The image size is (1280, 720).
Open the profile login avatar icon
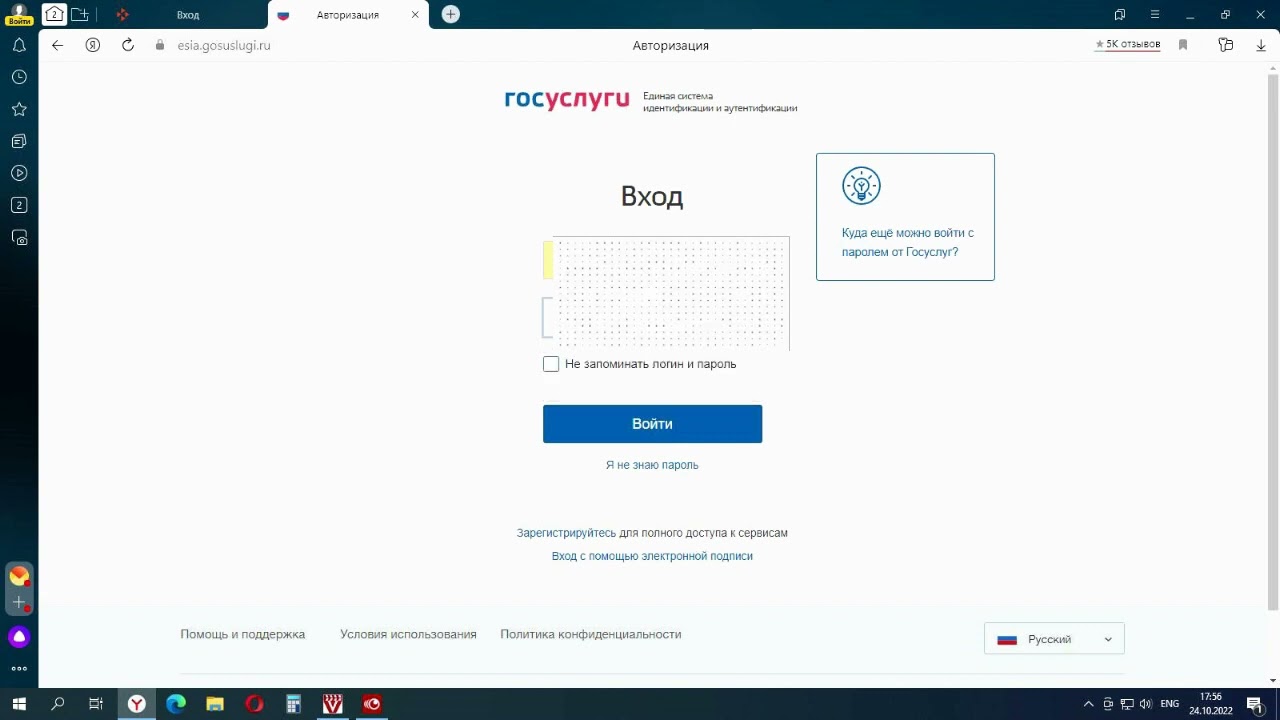(18, 13)
